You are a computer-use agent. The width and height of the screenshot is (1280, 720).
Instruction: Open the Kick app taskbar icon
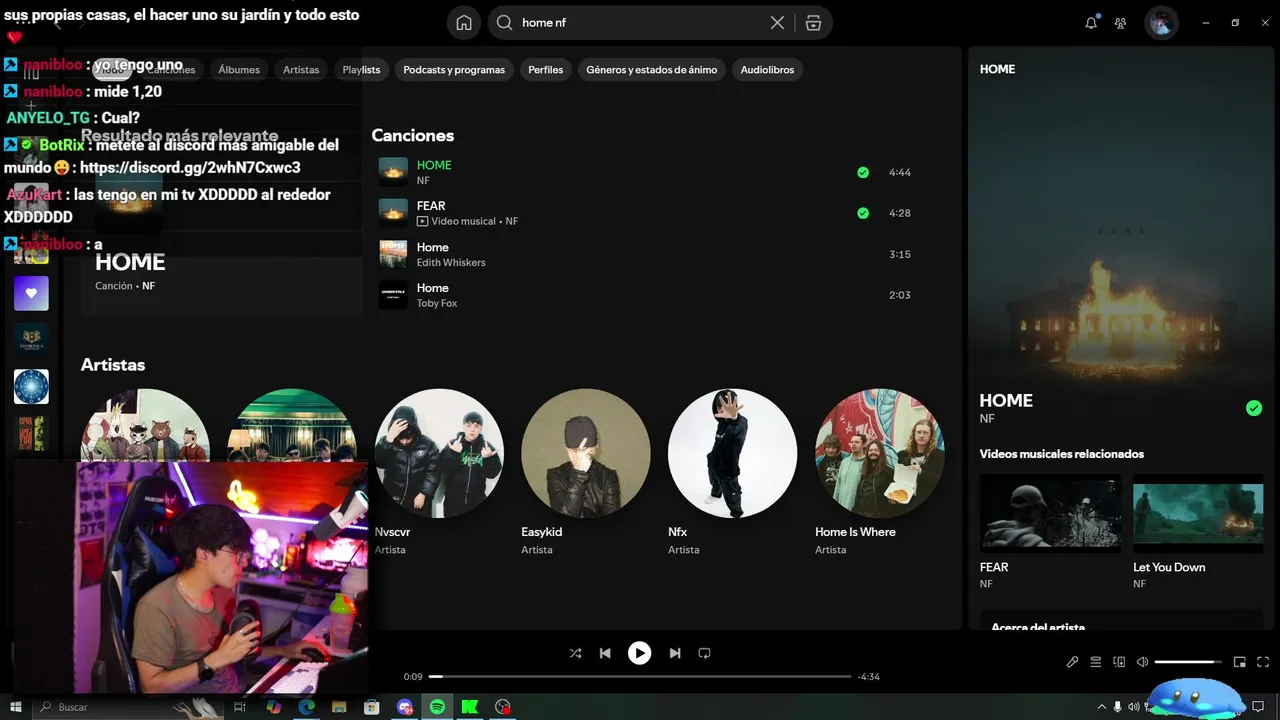(469, 707)
